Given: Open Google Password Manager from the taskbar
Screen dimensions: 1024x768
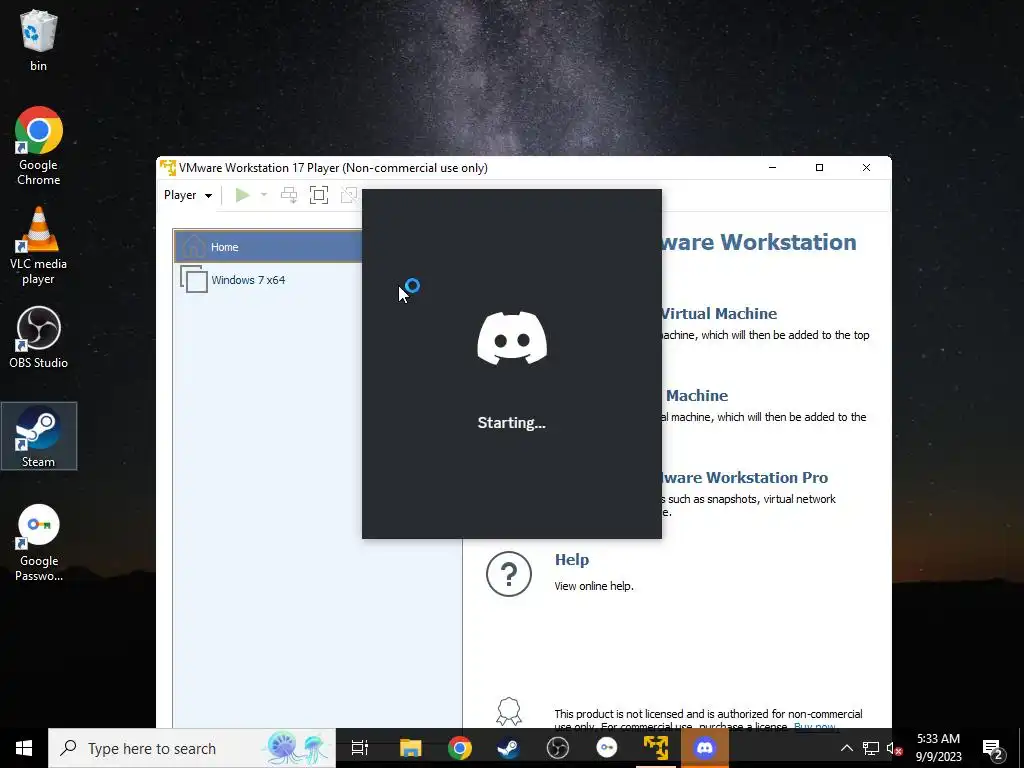Looking at the screenshot, I should pyautogui.click(x=607, y=748).
